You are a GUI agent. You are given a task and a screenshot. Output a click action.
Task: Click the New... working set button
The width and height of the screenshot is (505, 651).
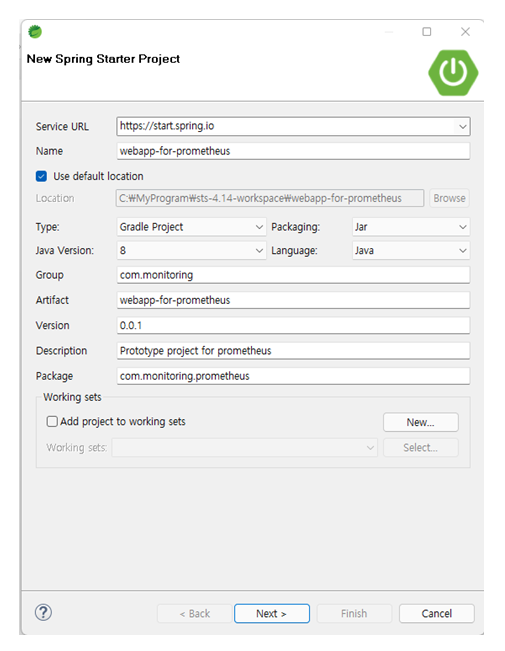(x=420, y=422)
